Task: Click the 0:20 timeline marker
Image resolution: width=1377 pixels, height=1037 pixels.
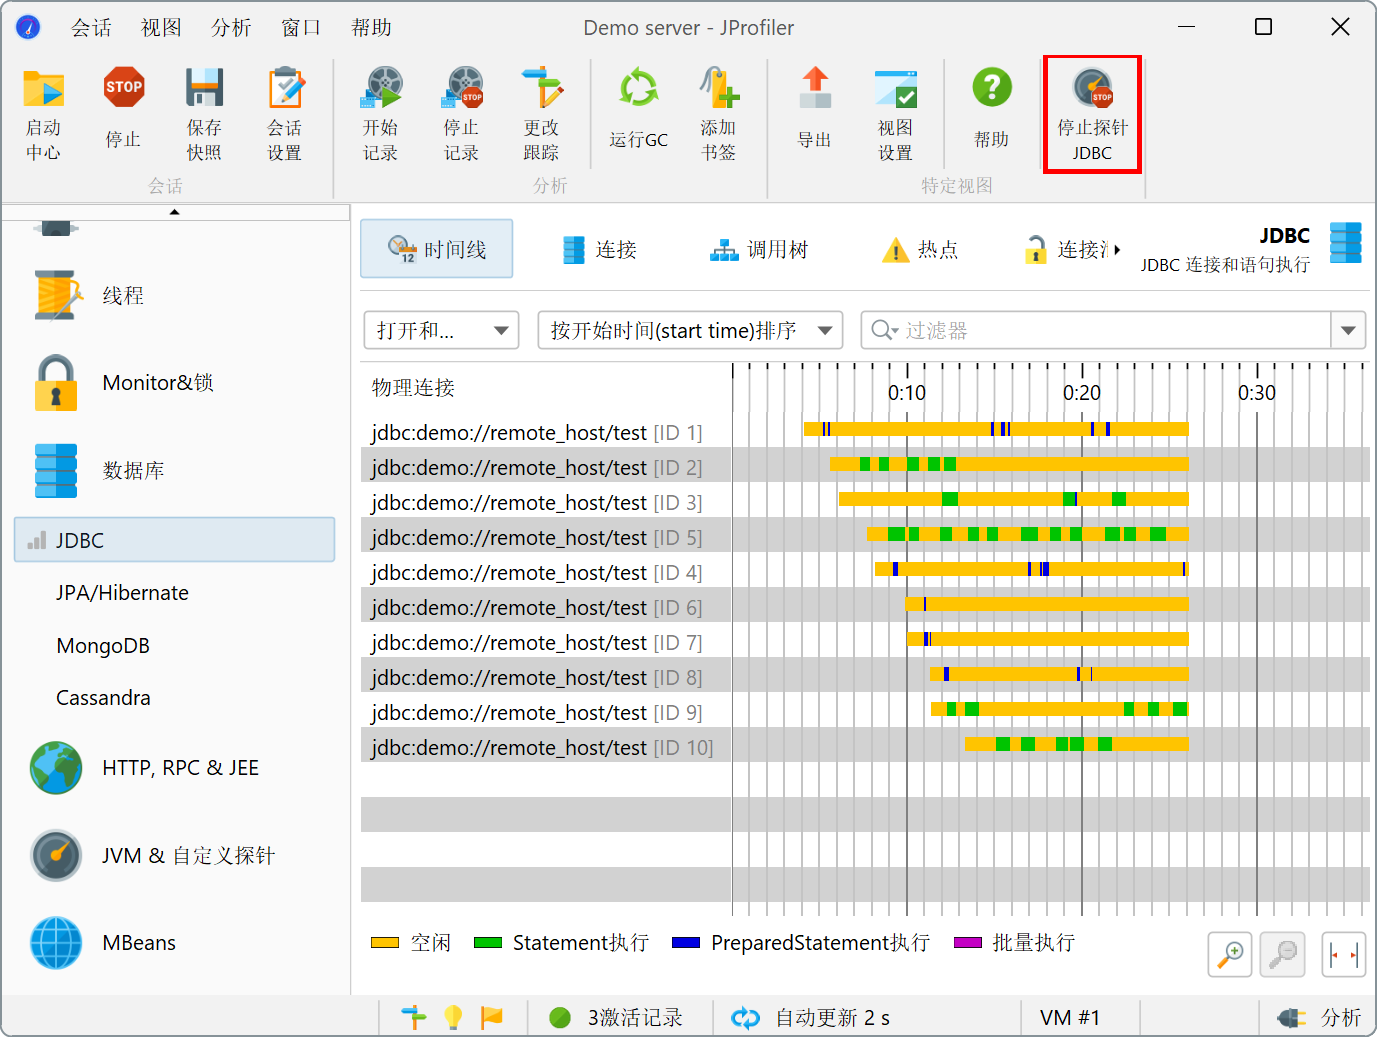Action: (1082, 393)
